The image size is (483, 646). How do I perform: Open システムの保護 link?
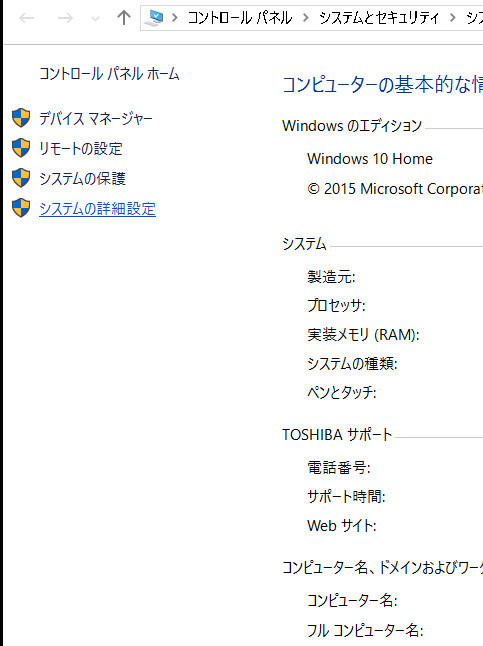coord(82,178)
